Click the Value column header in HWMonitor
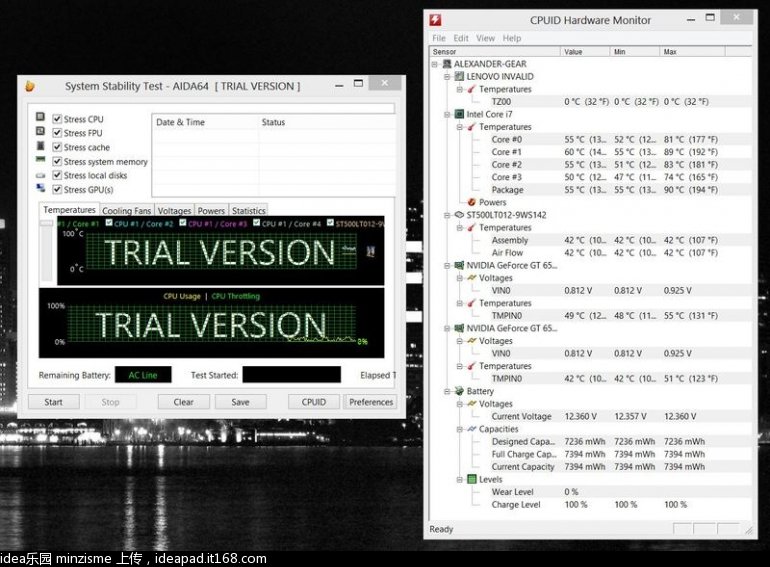 pos(585,52)
